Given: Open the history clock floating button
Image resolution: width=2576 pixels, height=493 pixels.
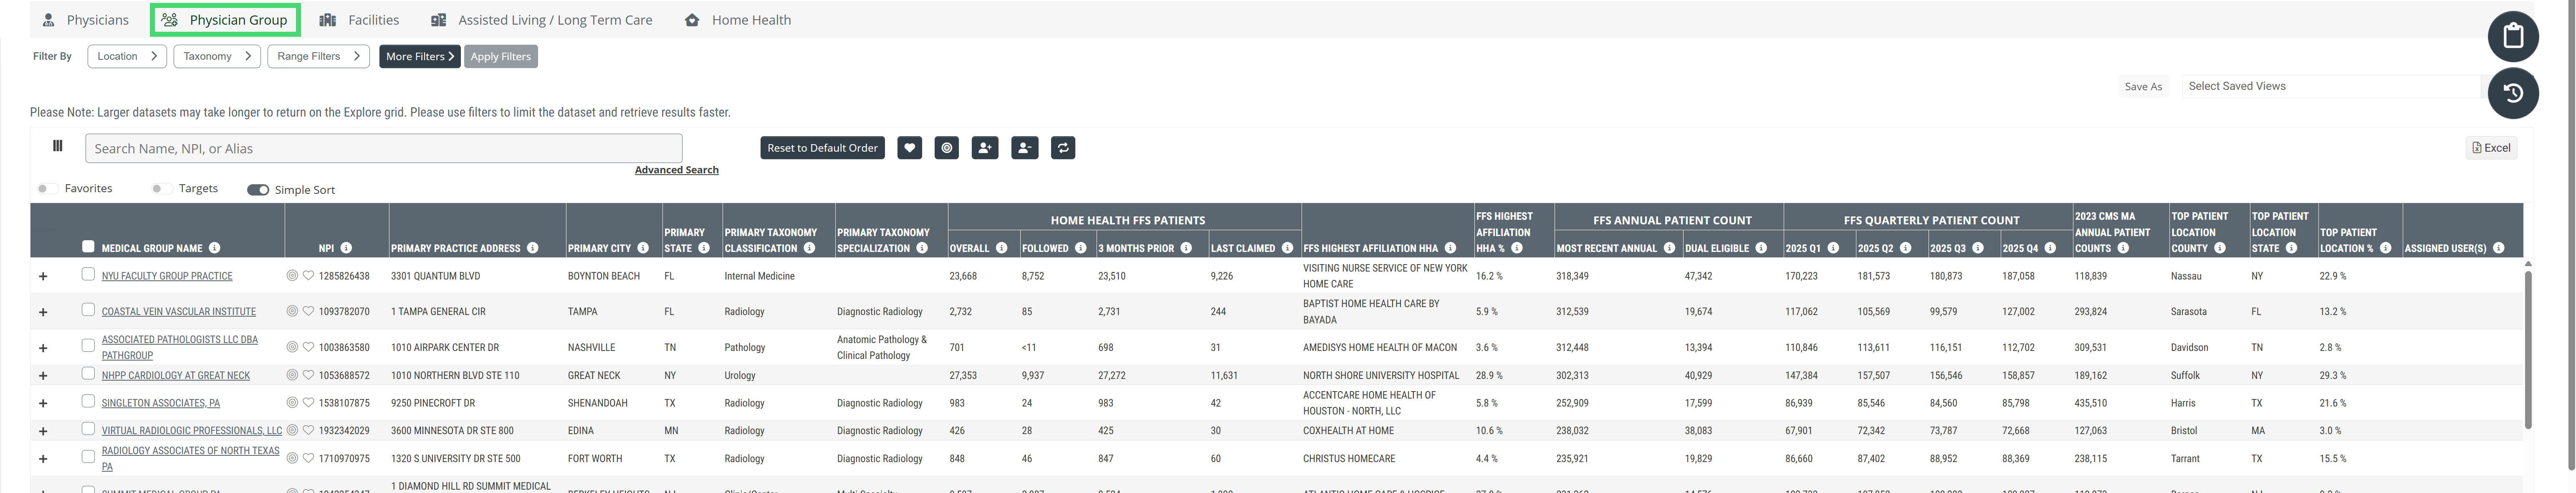Looking at the screenshot, I should coord(2513,93).
